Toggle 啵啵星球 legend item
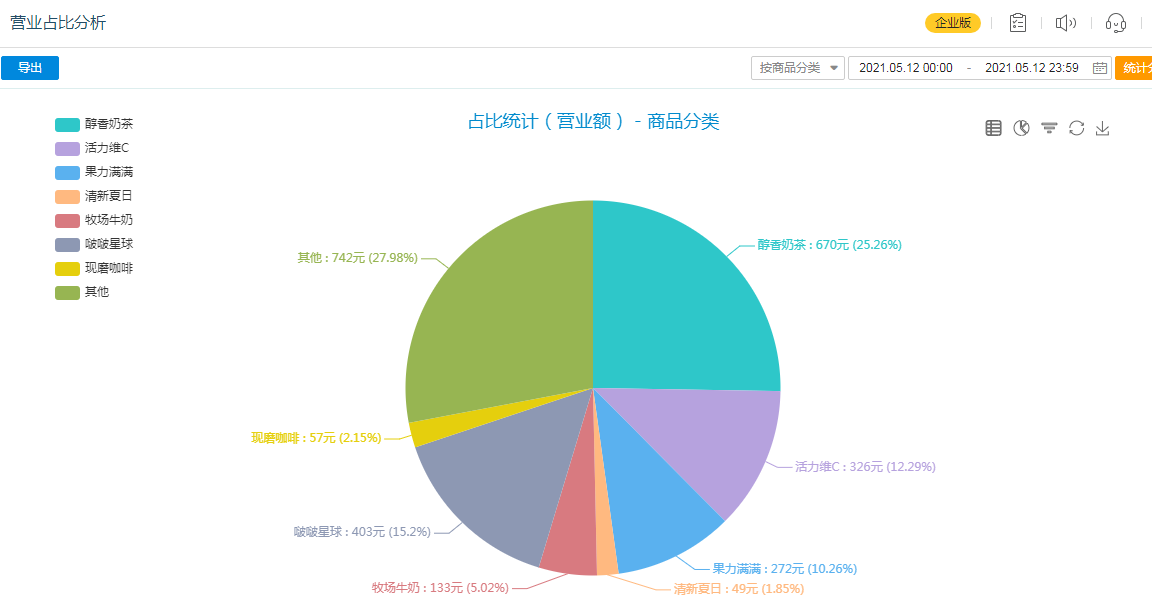 (x=93, y=244)
